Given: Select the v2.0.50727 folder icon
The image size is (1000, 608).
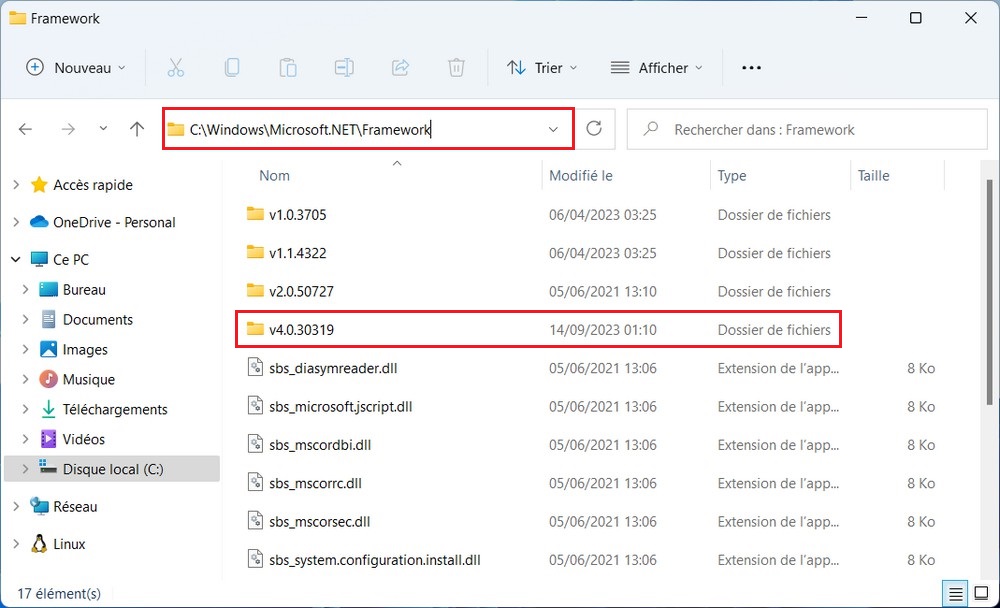Looking at the screenshot, I should tap(255, 290).
